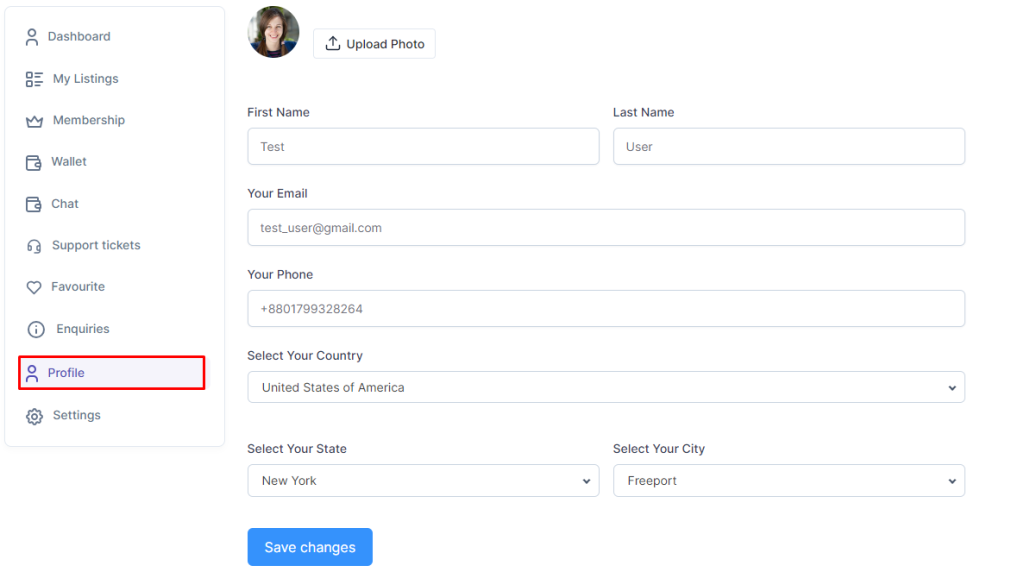Open the Select Your City dropdown

pyautogui.click(x=789, y=481)
